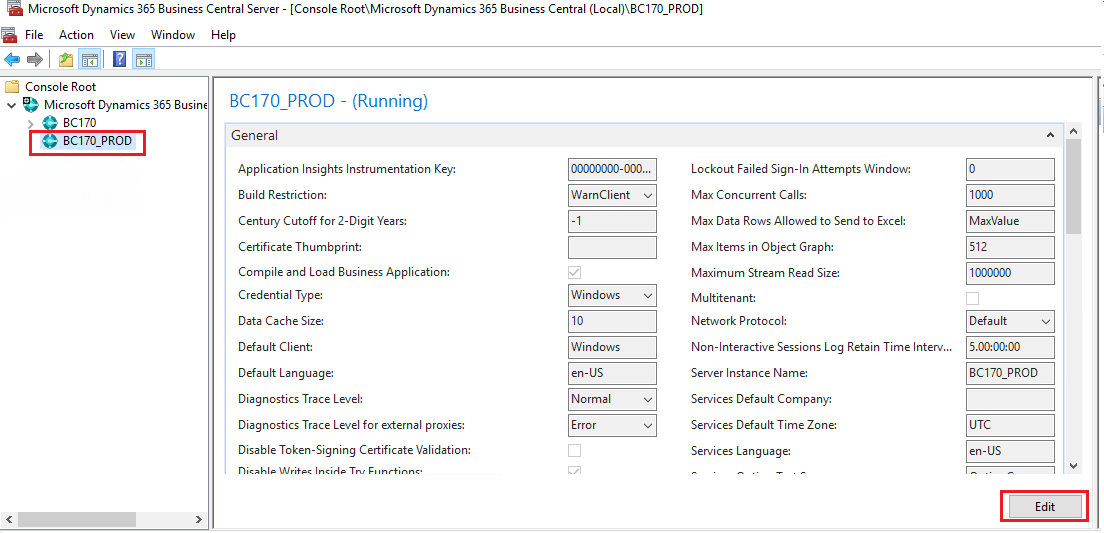Open the View menu

pyautogui.click(x=123, y=35)
